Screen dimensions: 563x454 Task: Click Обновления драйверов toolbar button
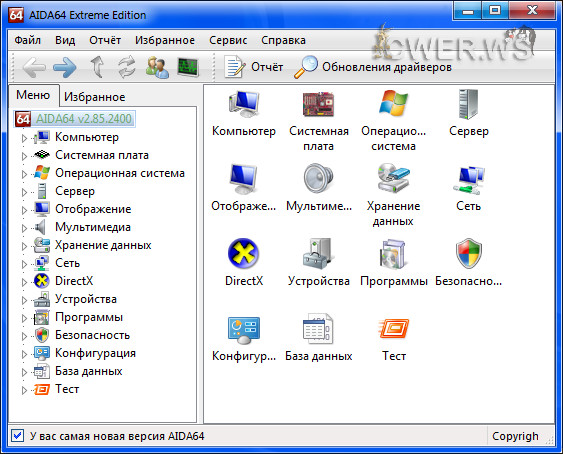[373, 67]
